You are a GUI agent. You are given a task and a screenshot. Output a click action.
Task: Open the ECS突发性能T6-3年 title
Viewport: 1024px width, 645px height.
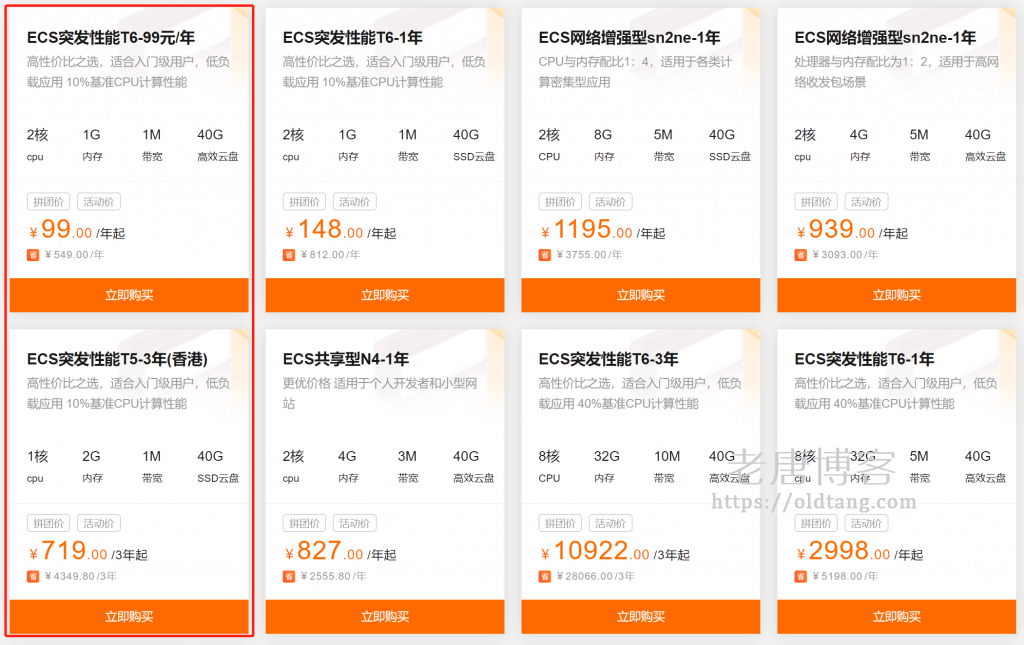(x=609, y=359)
